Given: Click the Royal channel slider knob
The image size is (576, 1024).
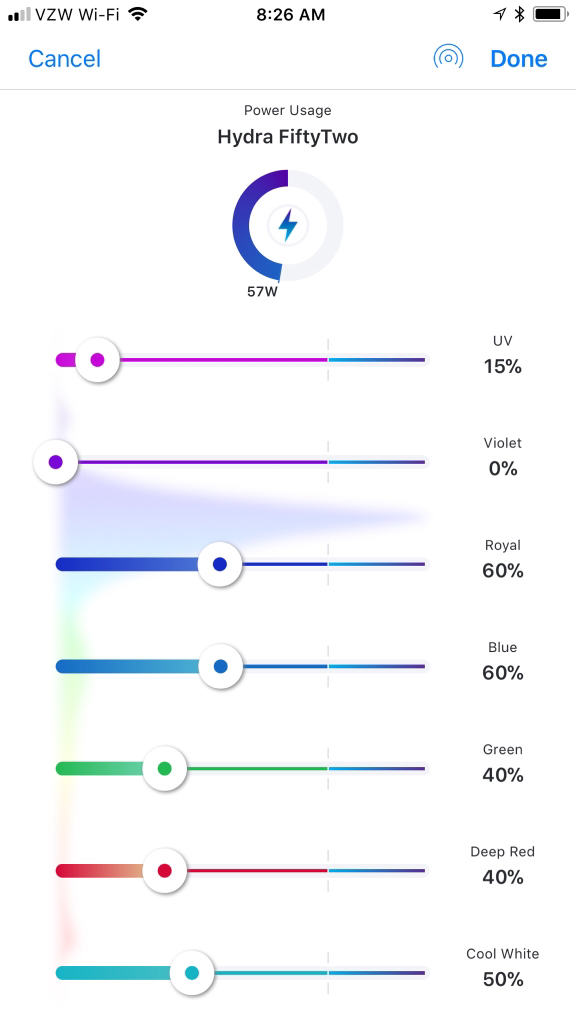Looking at the screenshot, I should [220, 564].
